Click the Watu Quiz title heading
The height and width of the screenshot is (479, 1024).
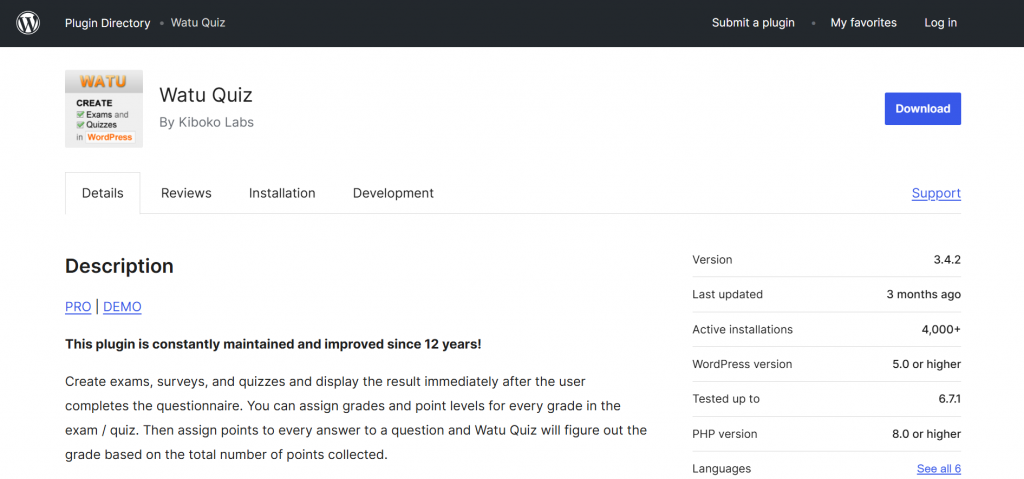pos(206,95)
